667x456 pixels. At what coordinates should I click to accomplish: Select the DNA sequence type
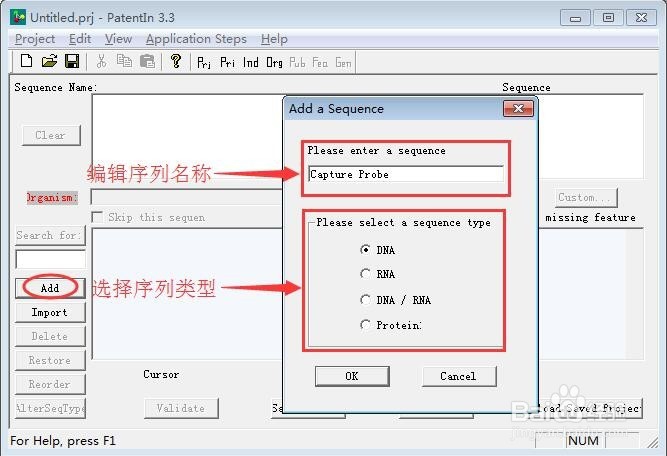coord(365,250)
